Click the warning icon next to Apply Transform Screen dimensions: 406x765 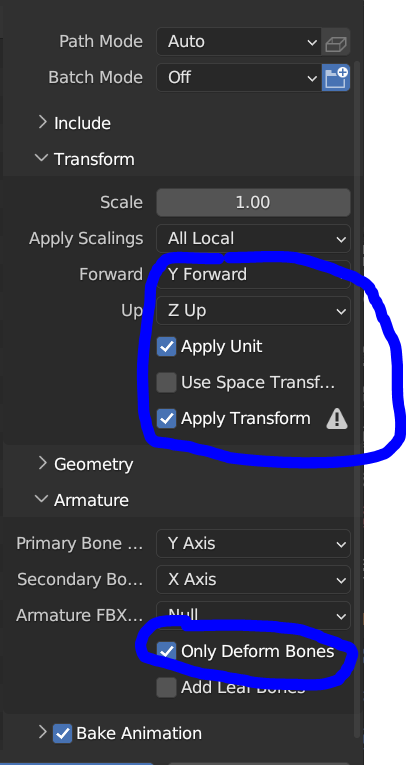click(337, 419)
